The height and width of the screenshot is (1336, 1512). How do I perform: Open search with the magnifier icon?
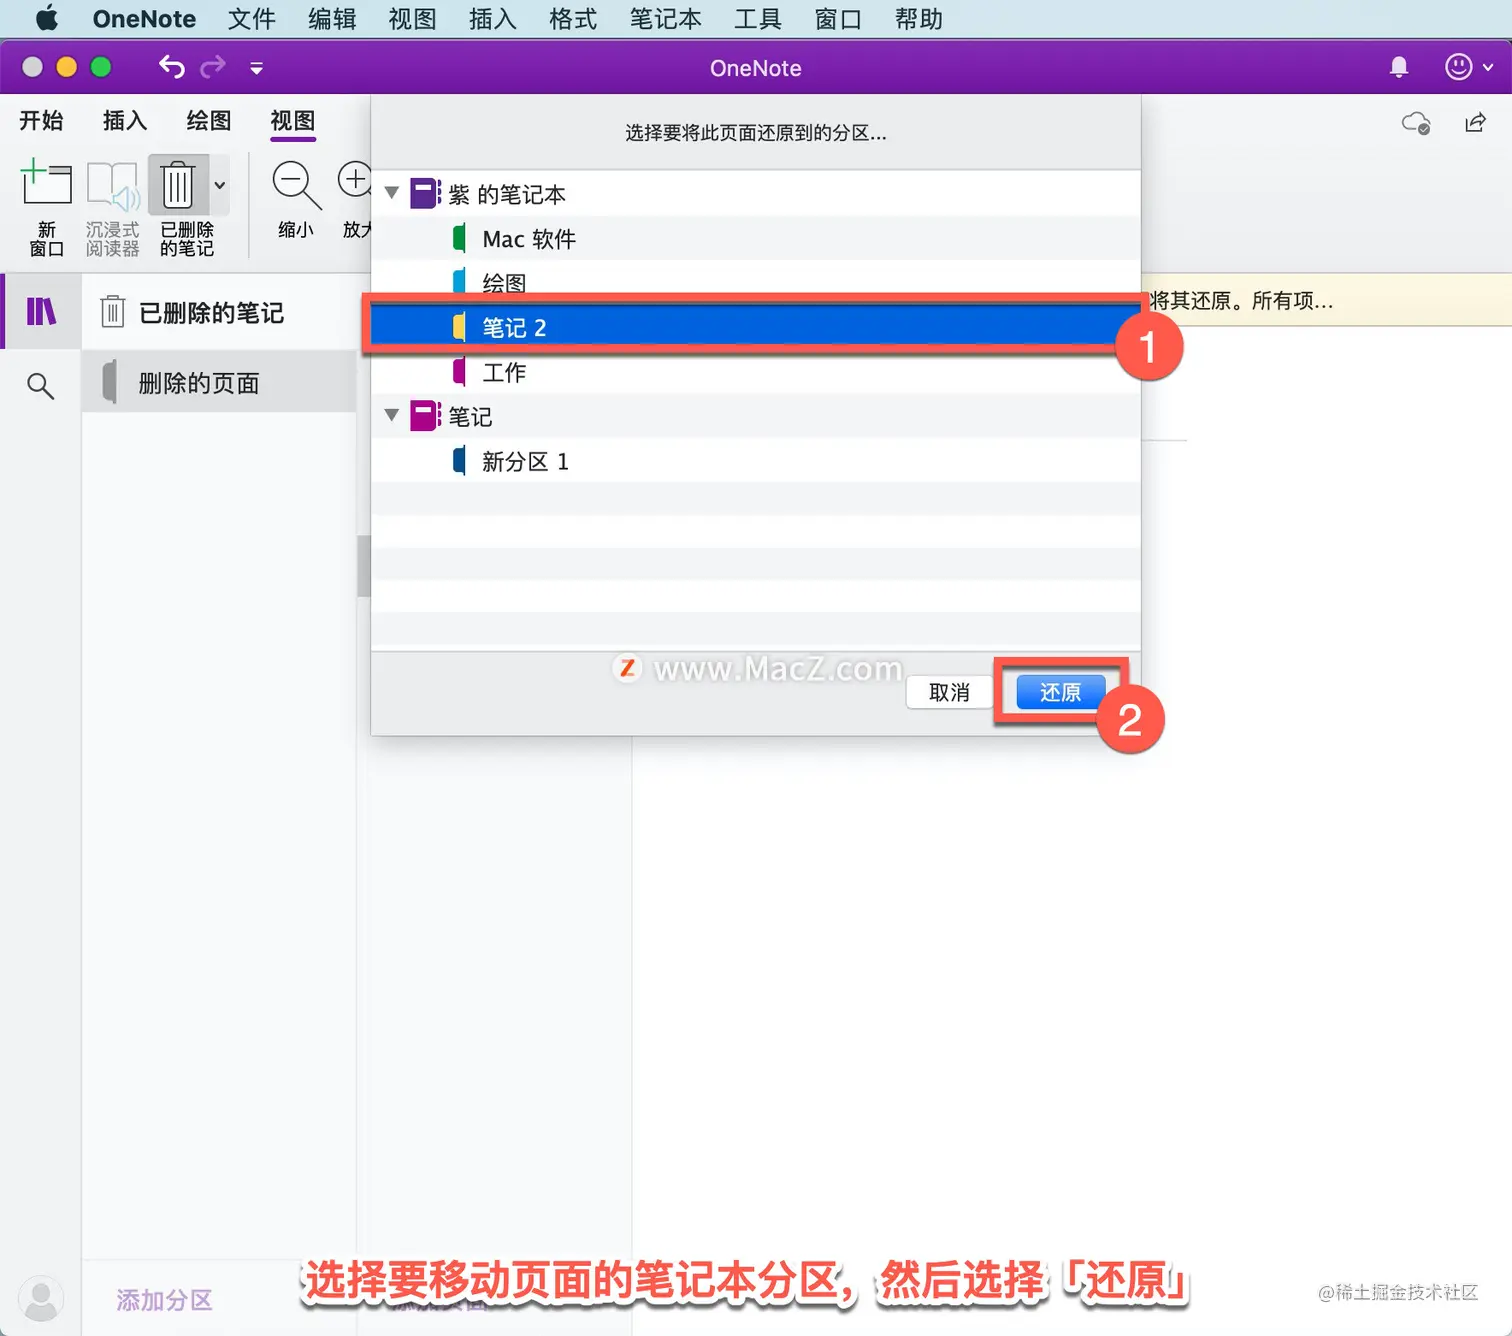[40, 385]
